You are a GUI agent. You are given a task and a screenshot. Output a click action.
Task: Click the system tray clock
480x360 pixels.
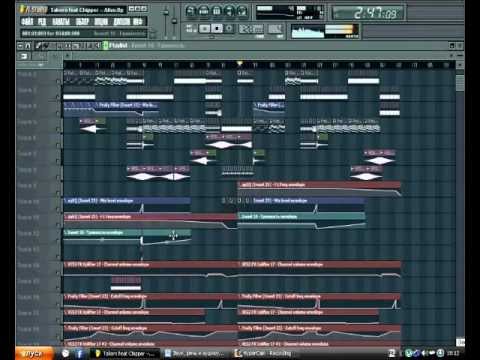click(x=453, y=353)
